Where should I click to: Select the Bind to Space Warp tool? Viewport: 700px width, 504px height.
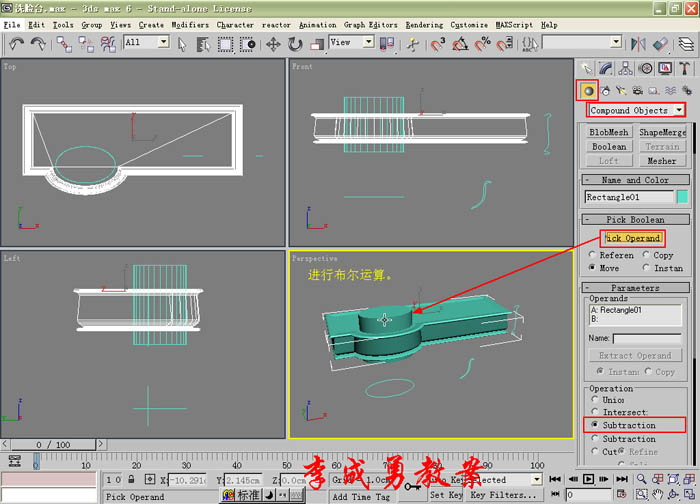[x=108, y=44]
